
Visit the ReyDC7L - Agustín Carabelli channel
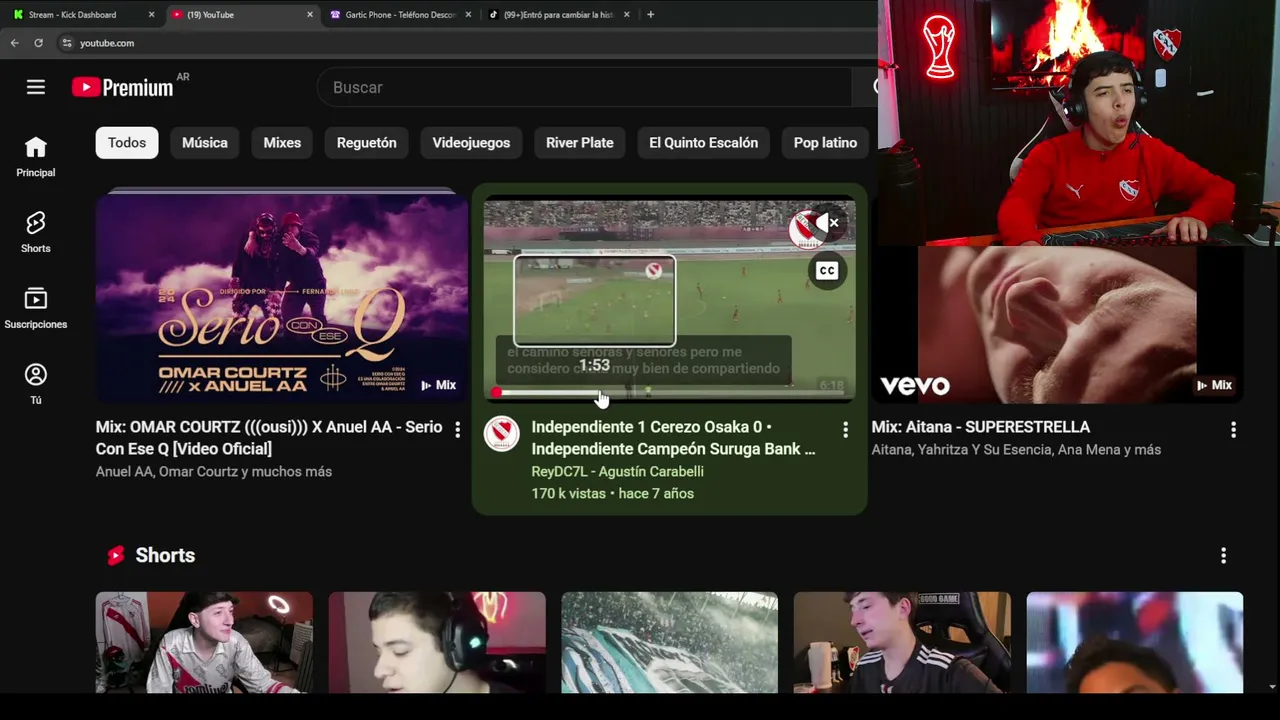coord(617,471)
